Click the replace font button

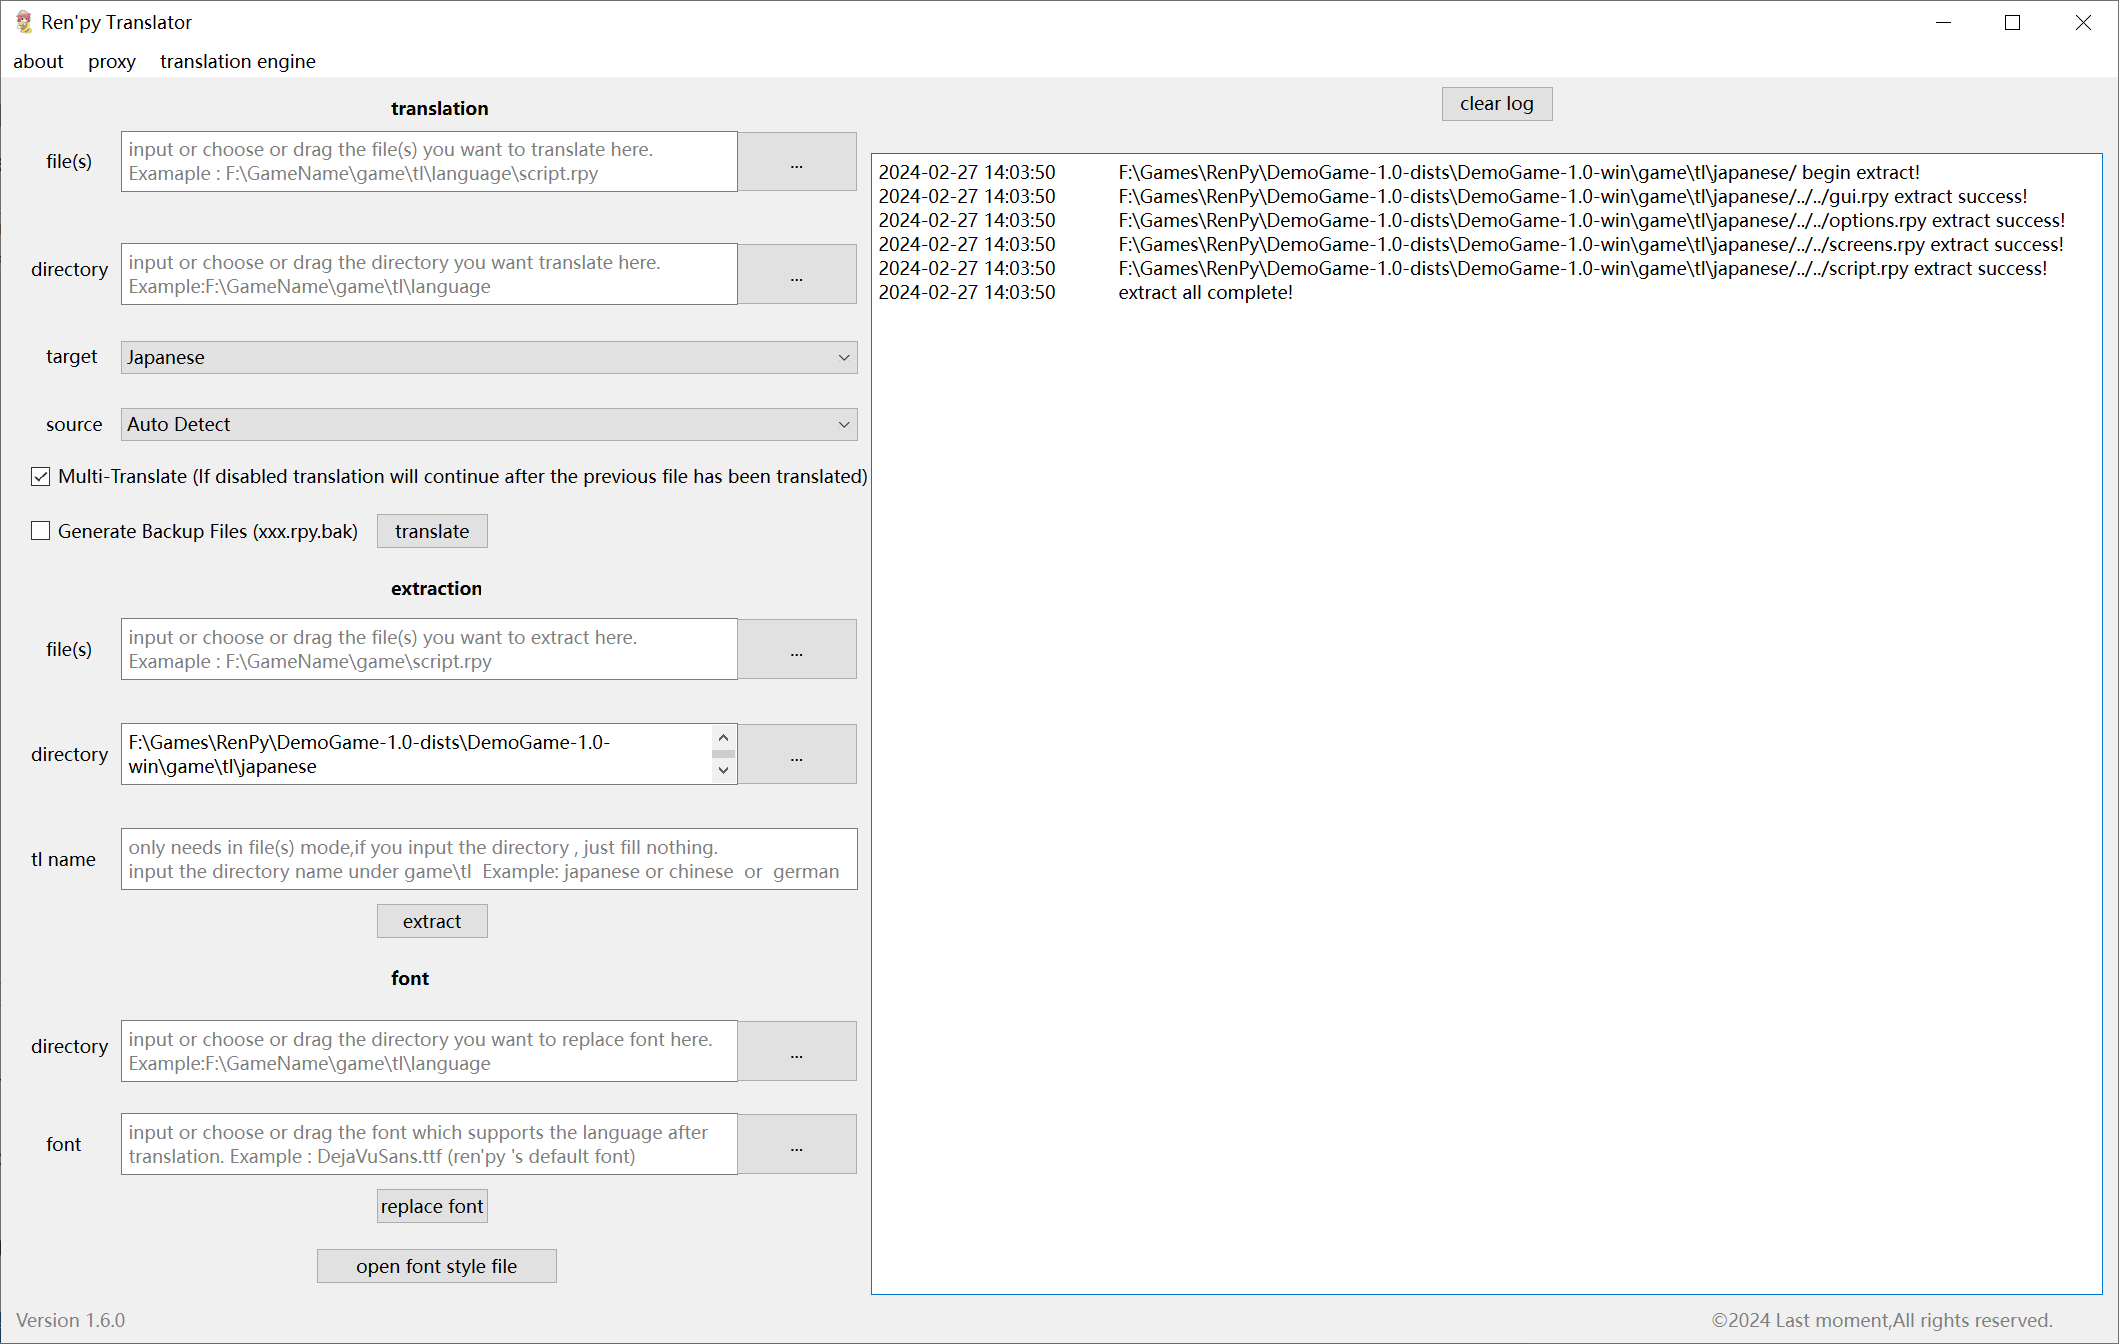(432, 1206)
